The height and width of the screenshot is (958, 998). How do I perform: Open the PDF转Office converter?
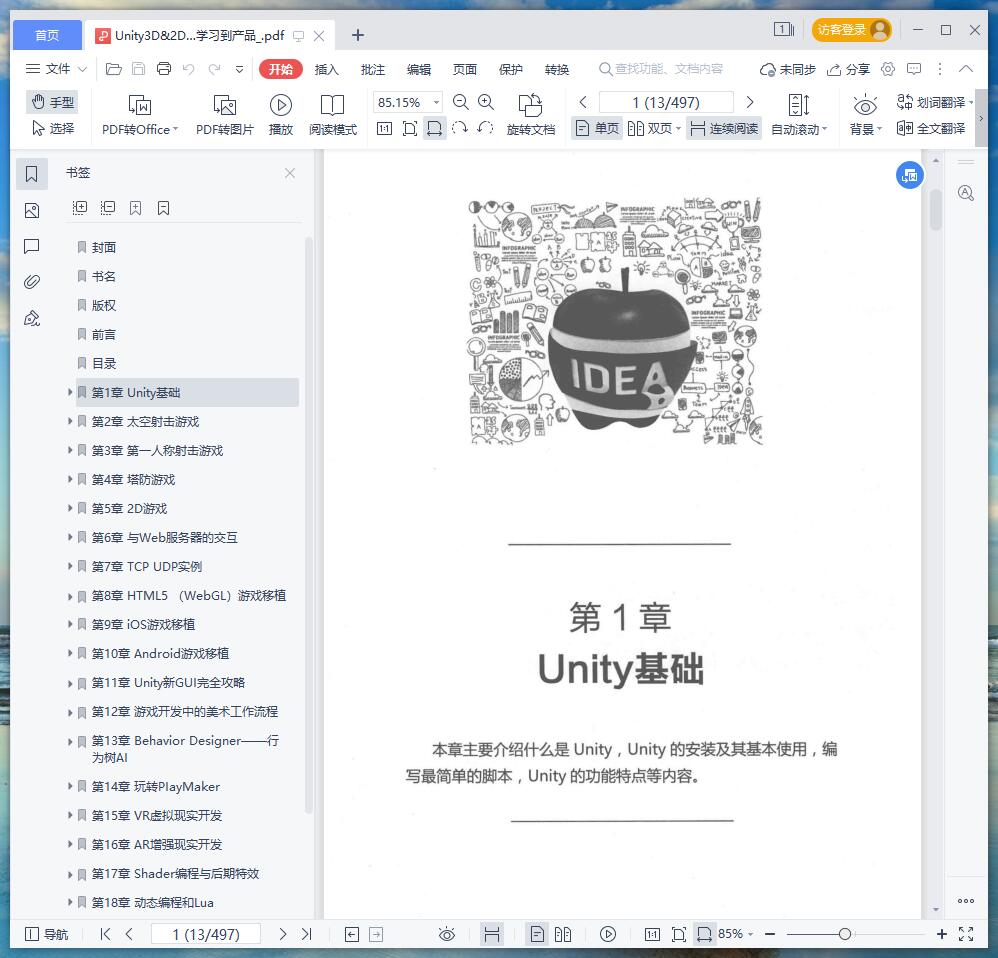(x=140, y=115)
